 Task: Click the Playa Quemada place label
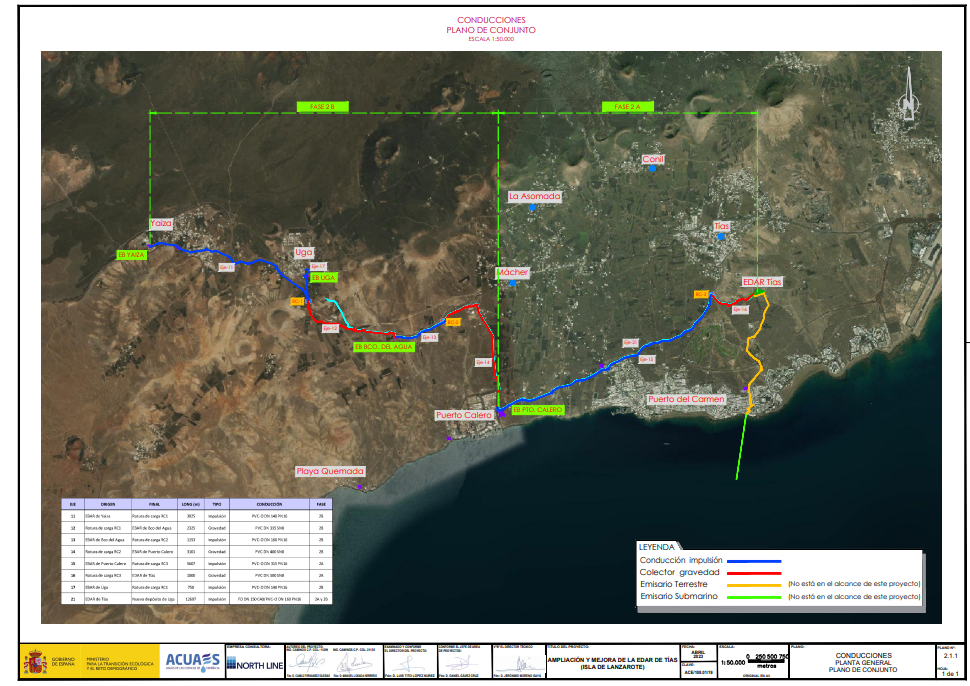(x=330, y=470)
